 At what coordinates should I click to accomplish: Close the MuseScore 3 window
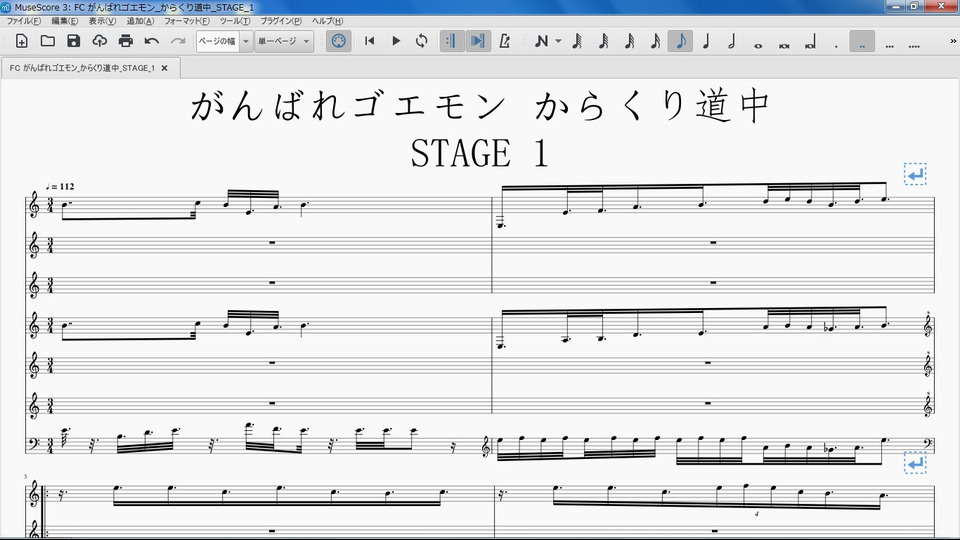941,6
